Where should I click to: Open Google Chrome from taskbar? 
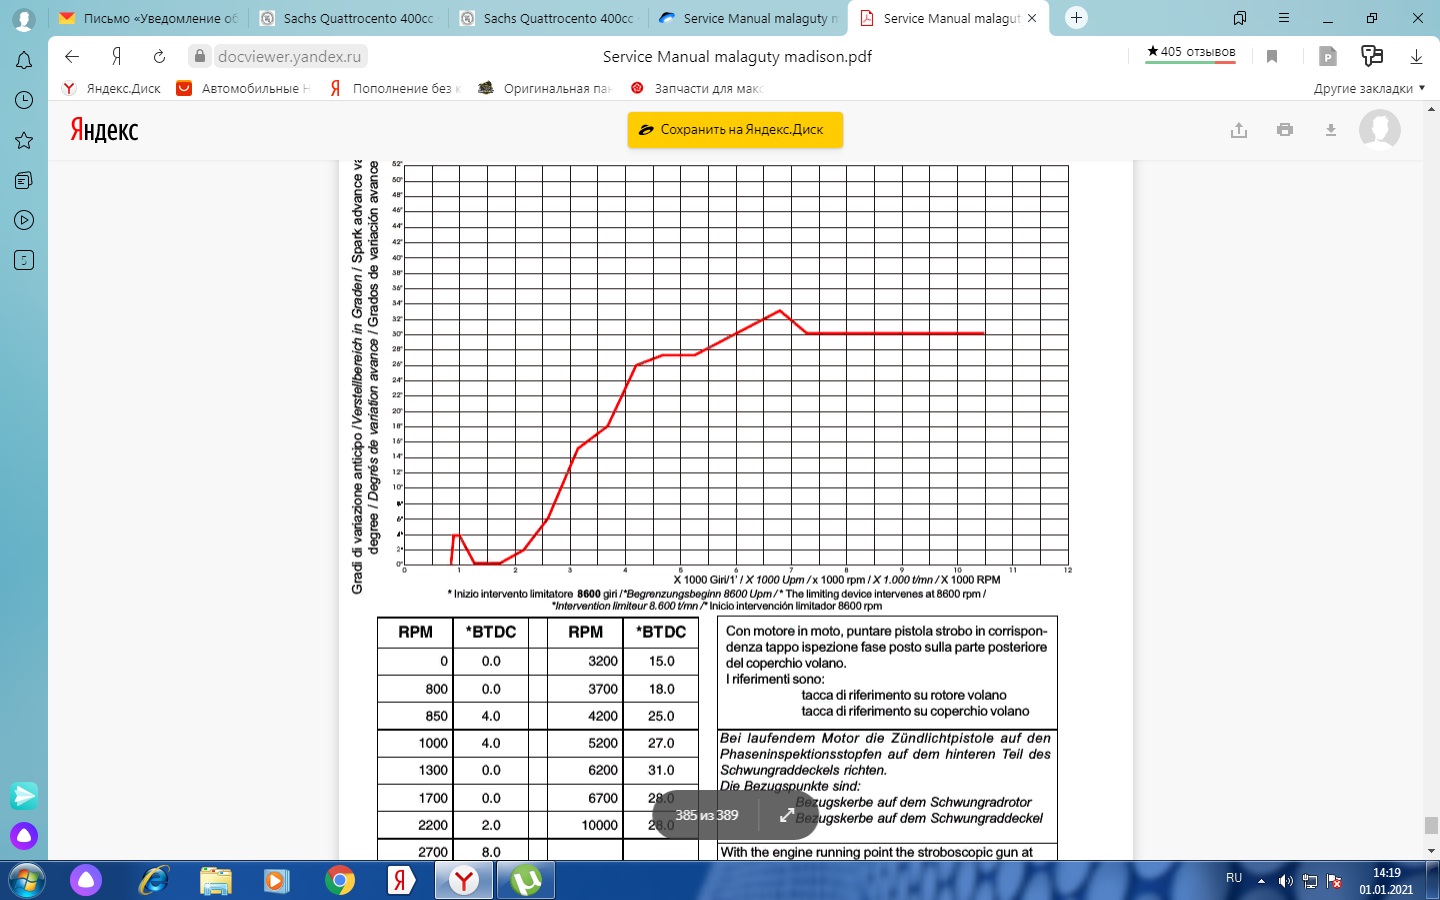(x=340, y=880)
